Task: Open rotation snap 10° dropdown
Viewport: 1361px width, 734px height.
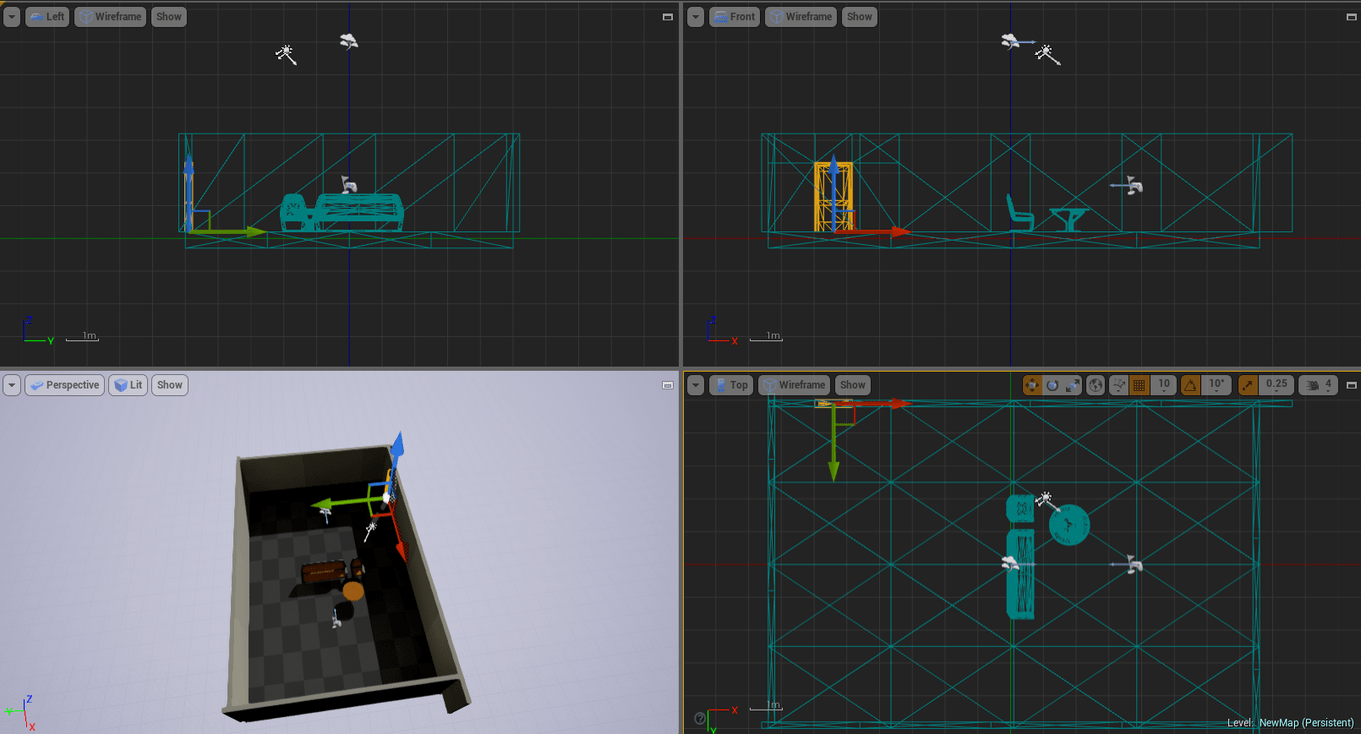Action: [1216, 385]
